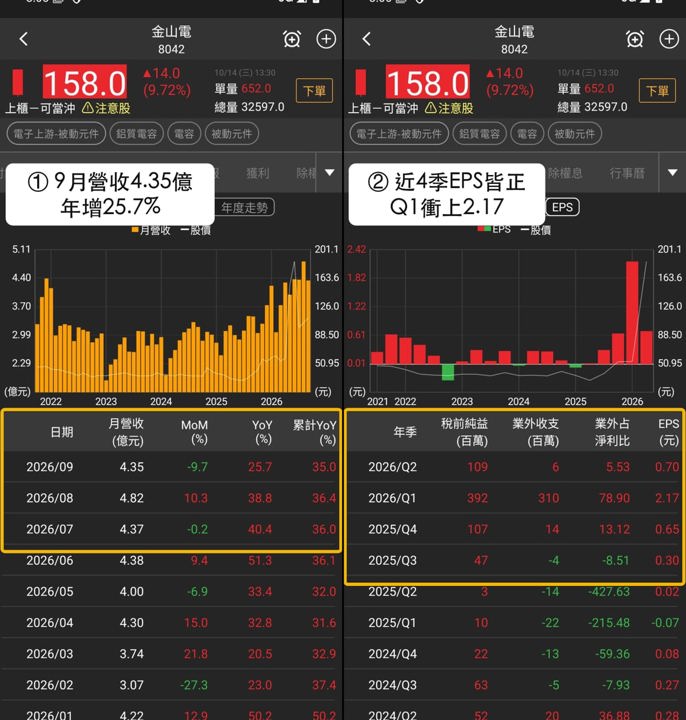Image resolution: width=686 pixels, height=720 pixels.
Task: Tap 月營收 legend orange swatch
Action: 135,230
